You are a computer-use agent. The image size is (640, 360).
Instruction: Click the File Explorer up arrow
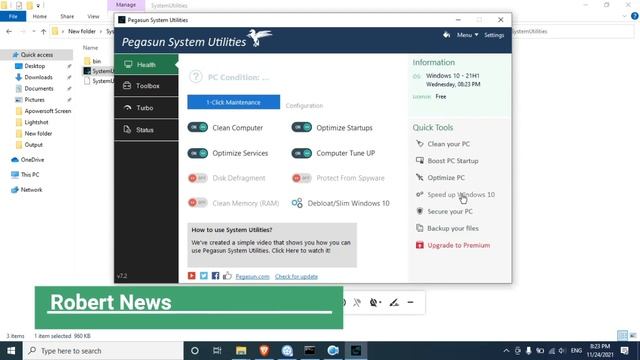coord(43,31)
